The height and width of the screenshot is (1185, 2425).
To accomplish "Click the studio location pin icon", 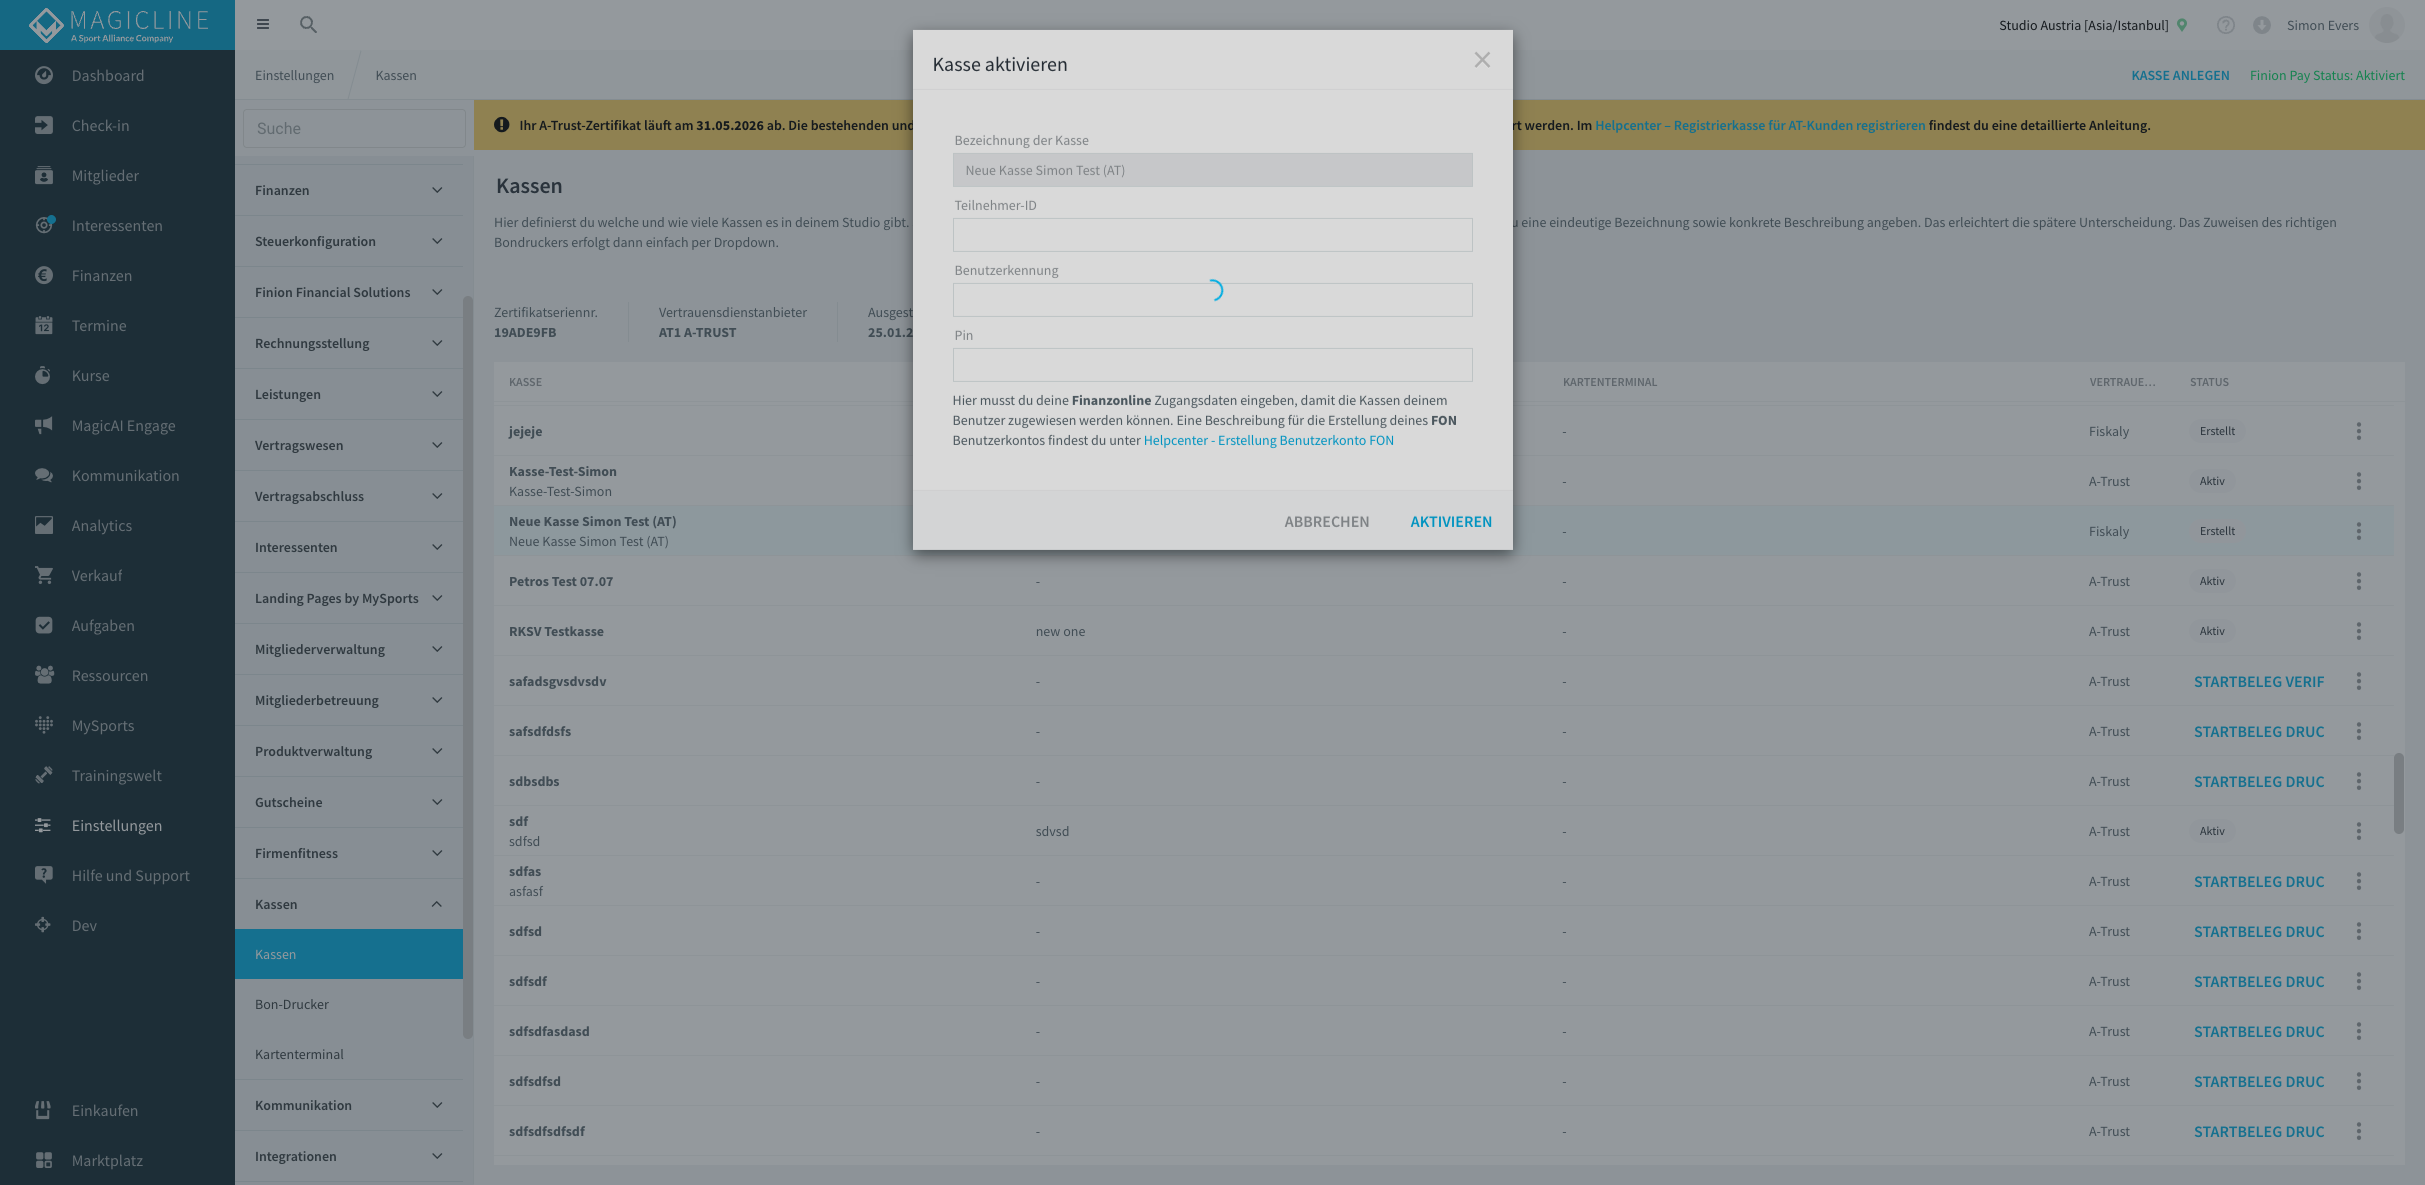I will [x=2182, y=25].
